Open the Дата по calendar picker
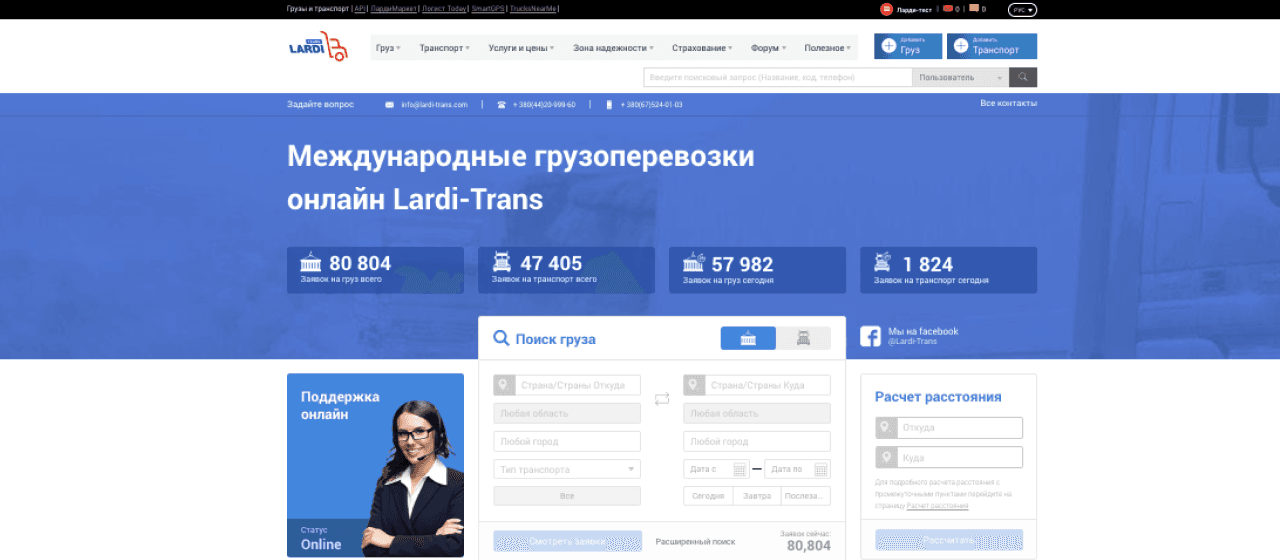The image size is (1280, 560). pos(821,469)
